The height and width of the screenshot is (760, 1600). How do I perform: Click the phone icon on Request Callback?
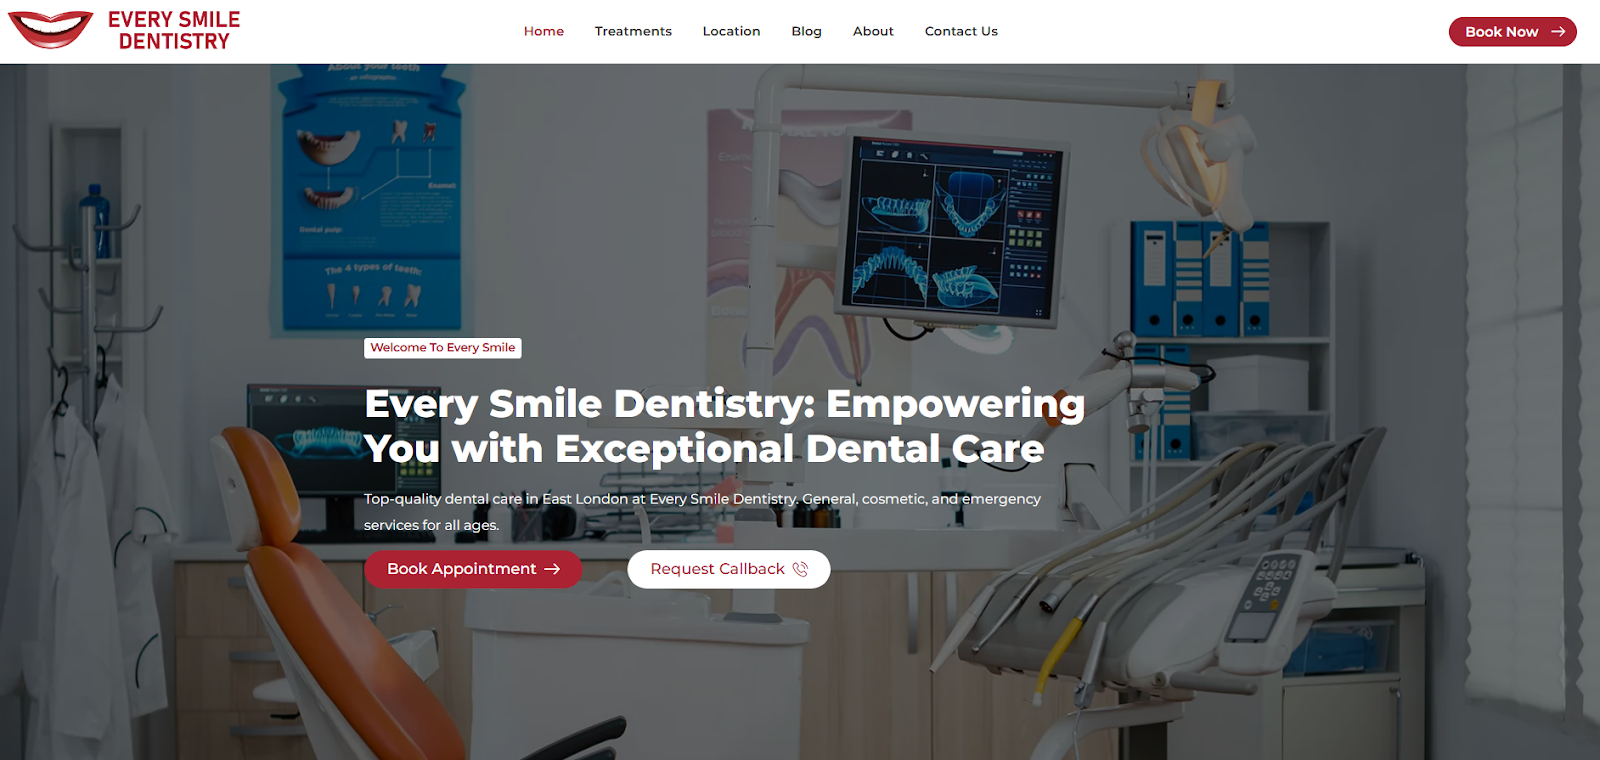tap(800, 569)
